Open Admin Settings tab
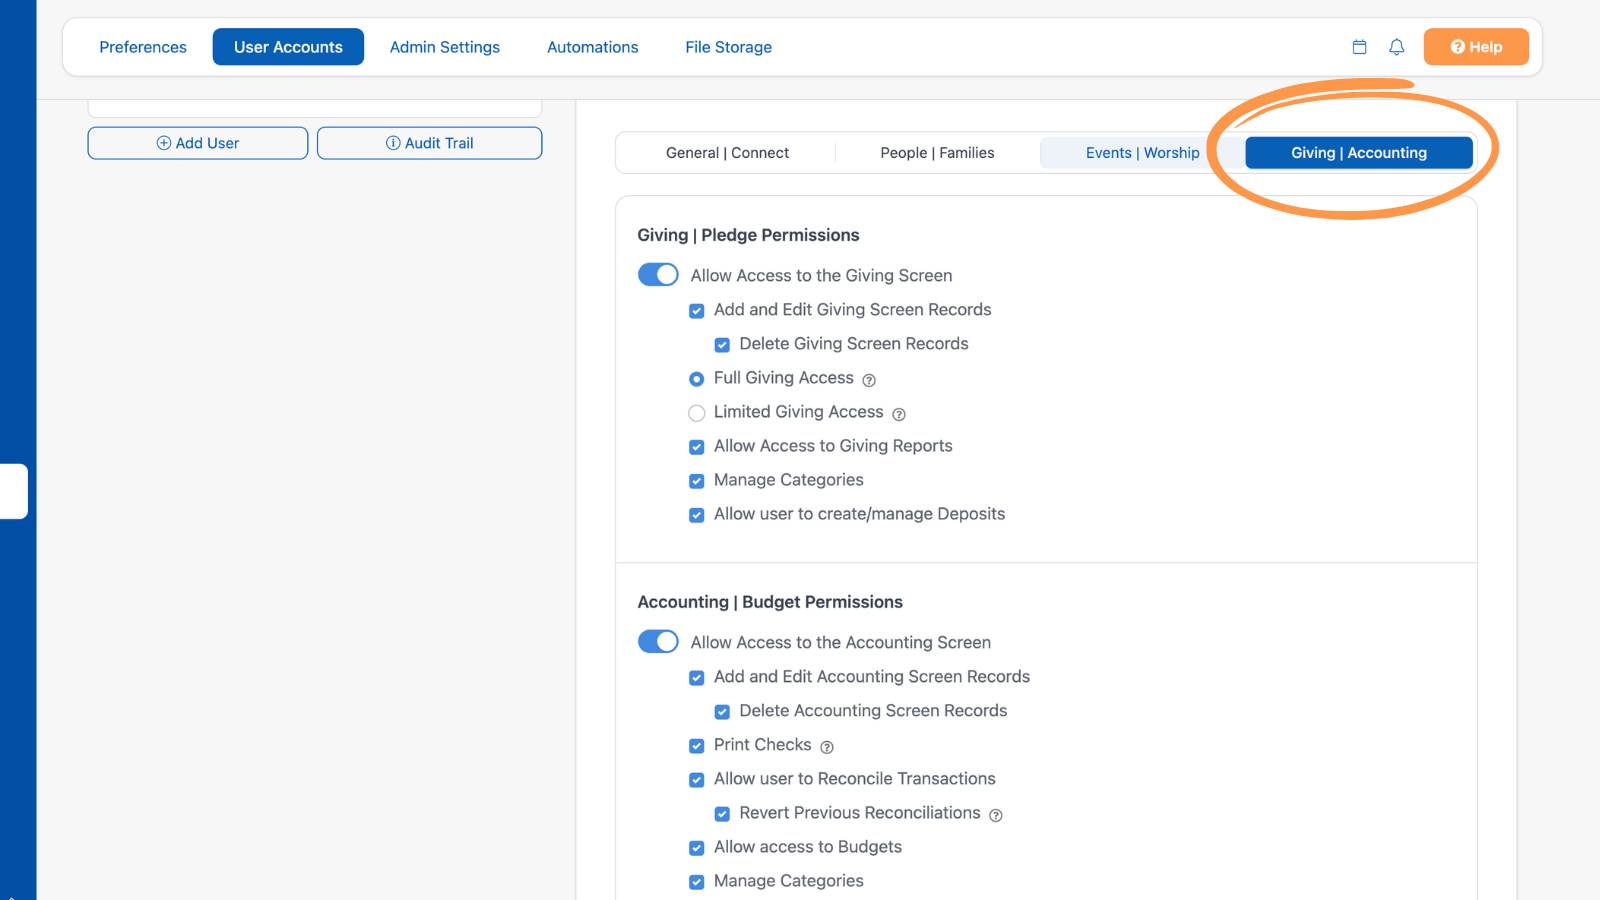 (445, 47)
